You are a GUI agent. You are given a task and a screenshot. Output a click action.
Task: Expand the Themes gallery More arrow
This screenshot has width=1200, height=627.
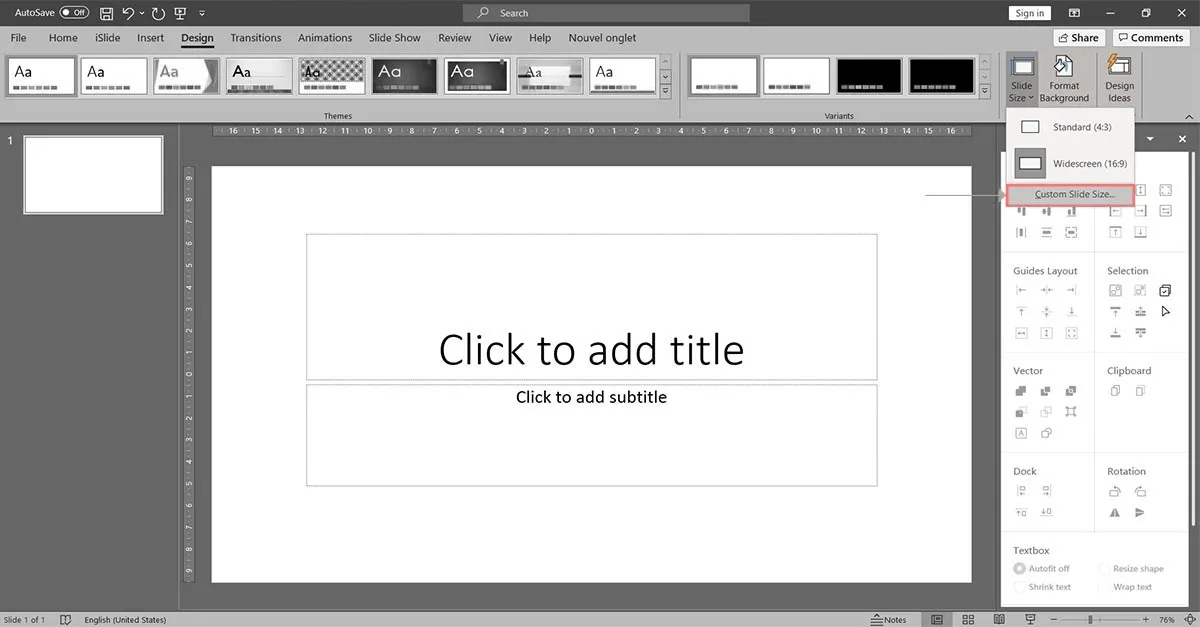coord(665,90)
